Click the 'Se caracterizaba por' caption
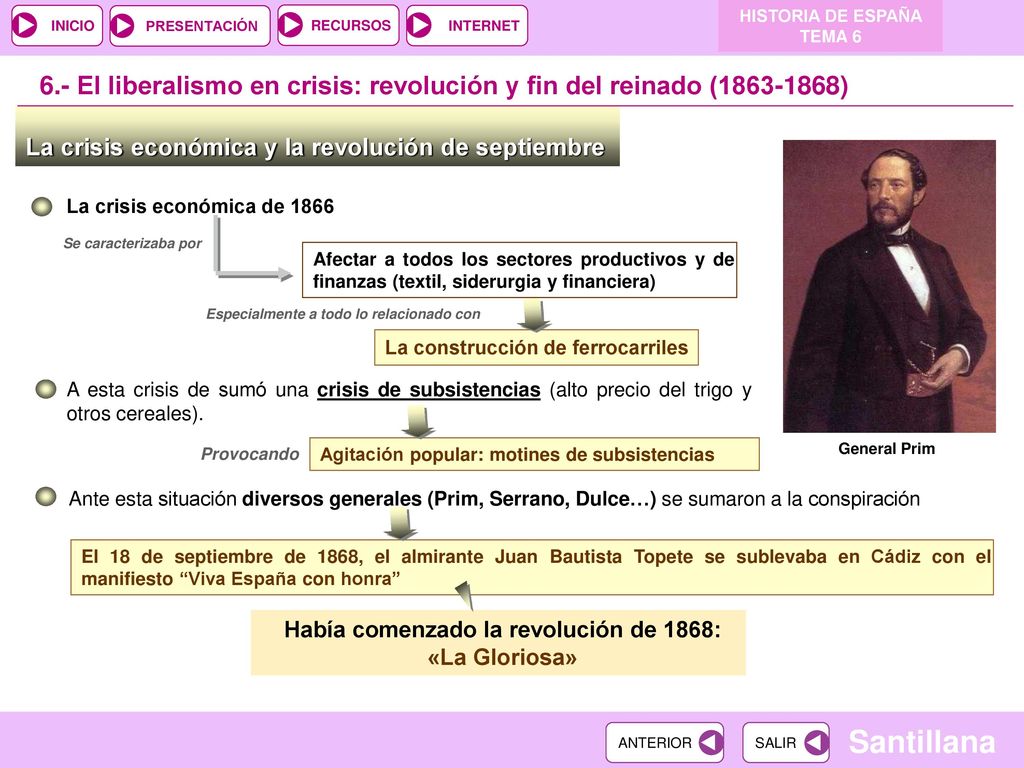Screen dimensions: 1024x768 click(x=133, y=244)
